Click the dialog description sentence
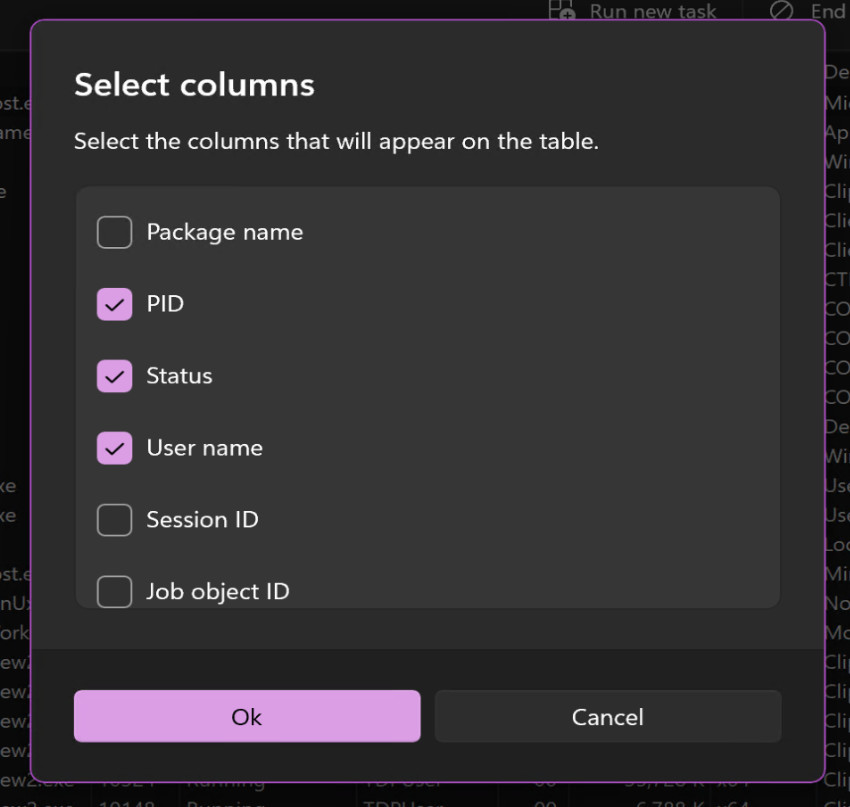The height and width of the screenshot is (807, 850). pyautogui.click(x=336, y=141)
